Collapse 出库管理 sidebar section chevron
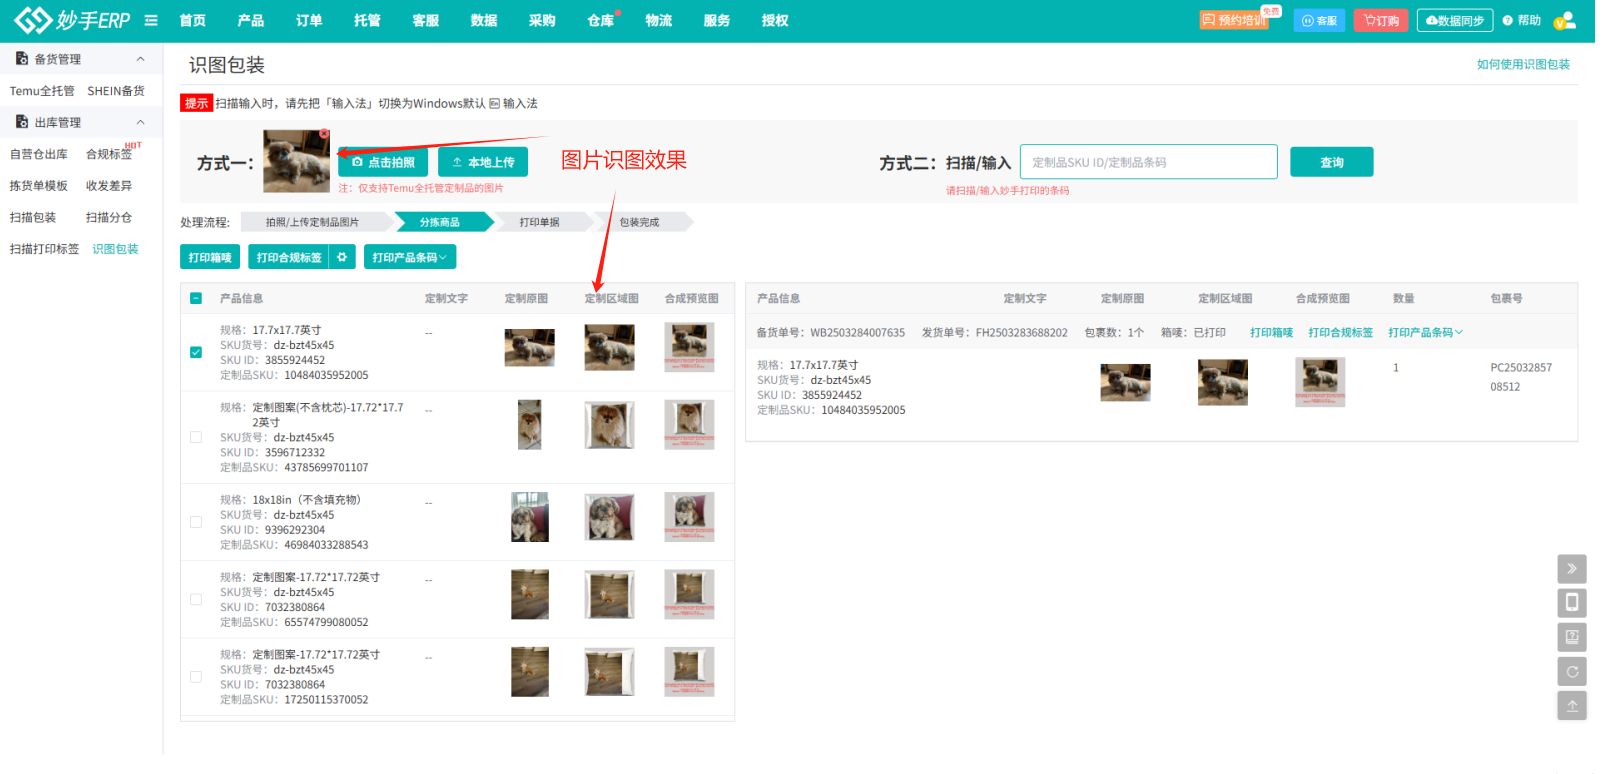Image resolution: width=1605 pixels, height=774 pixels. coord(141,122)
